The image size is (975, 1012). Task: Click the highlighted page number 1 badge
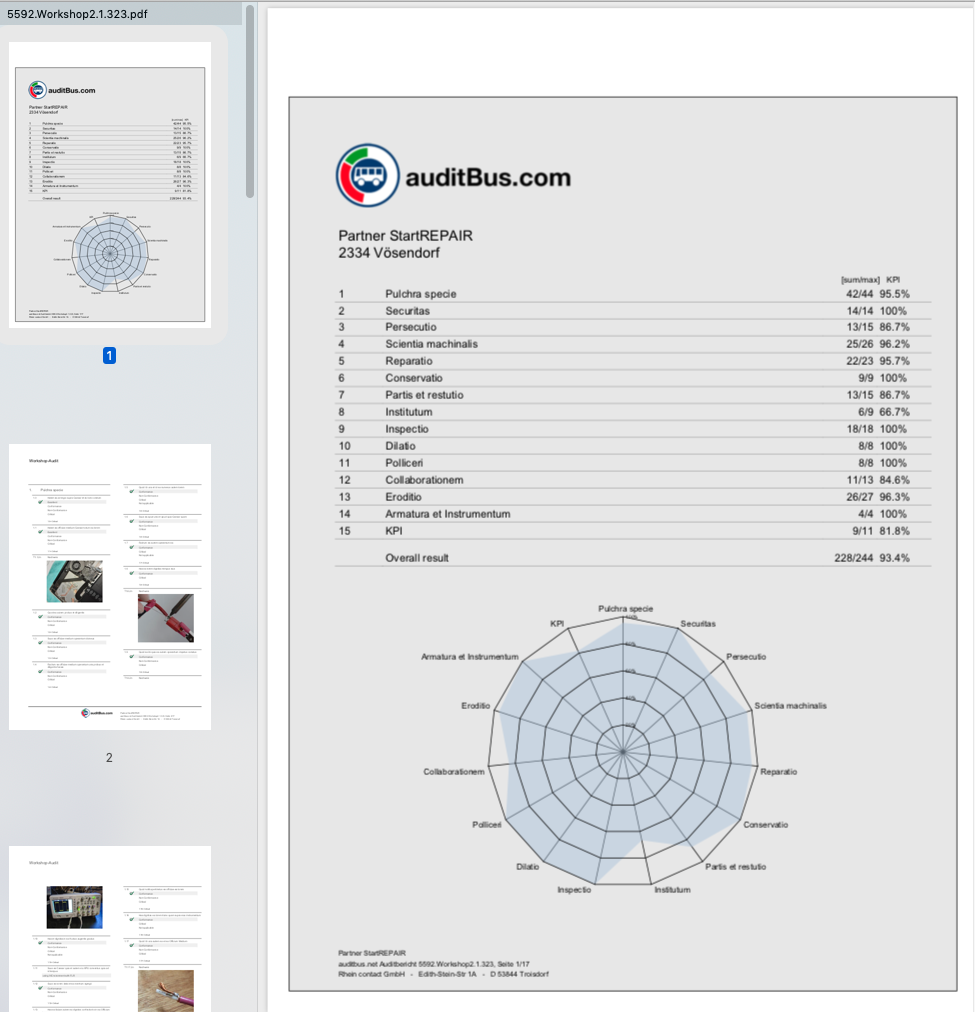click(x=110, y=355)
